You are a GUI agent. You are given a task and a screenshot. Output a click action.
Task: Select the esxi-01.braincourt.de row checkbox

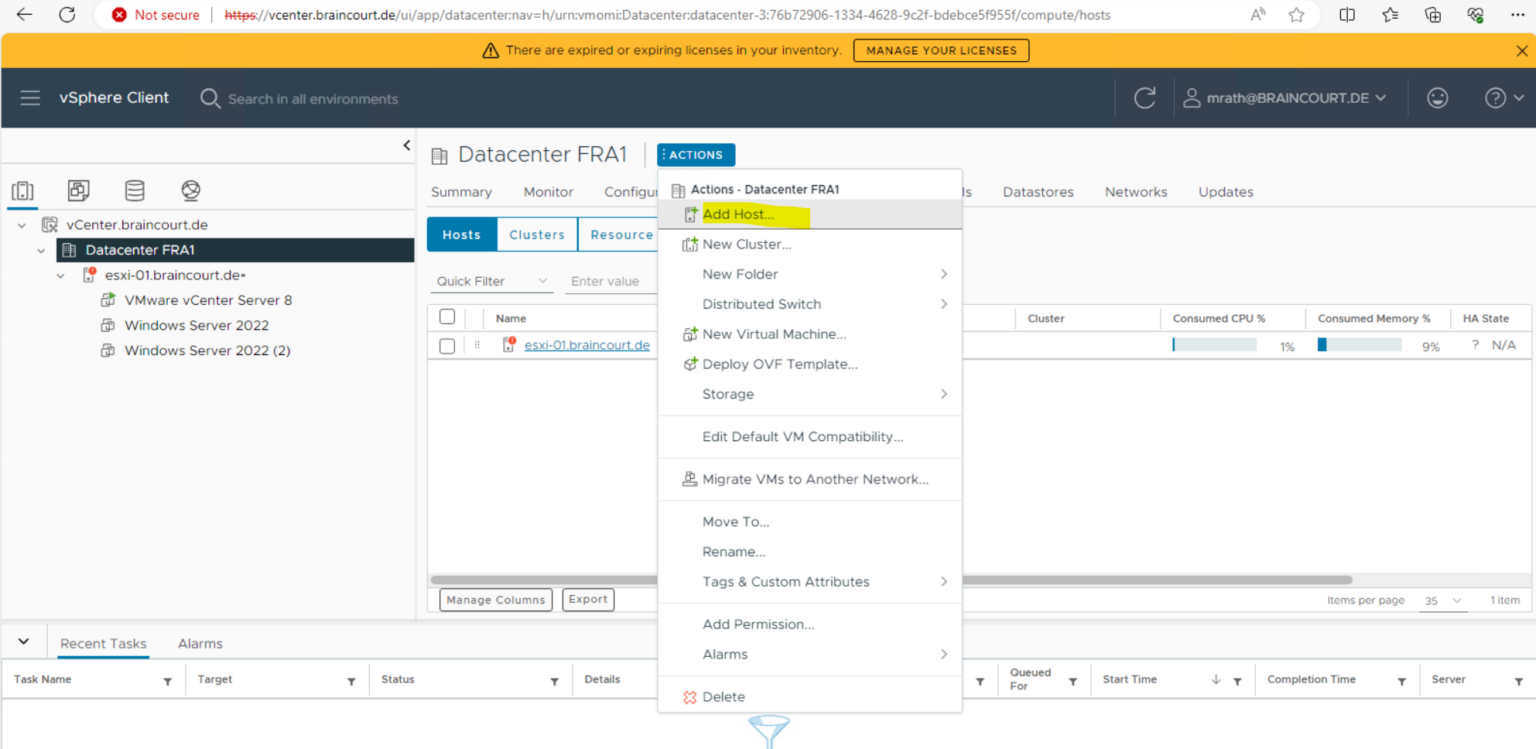coord(447,346)
